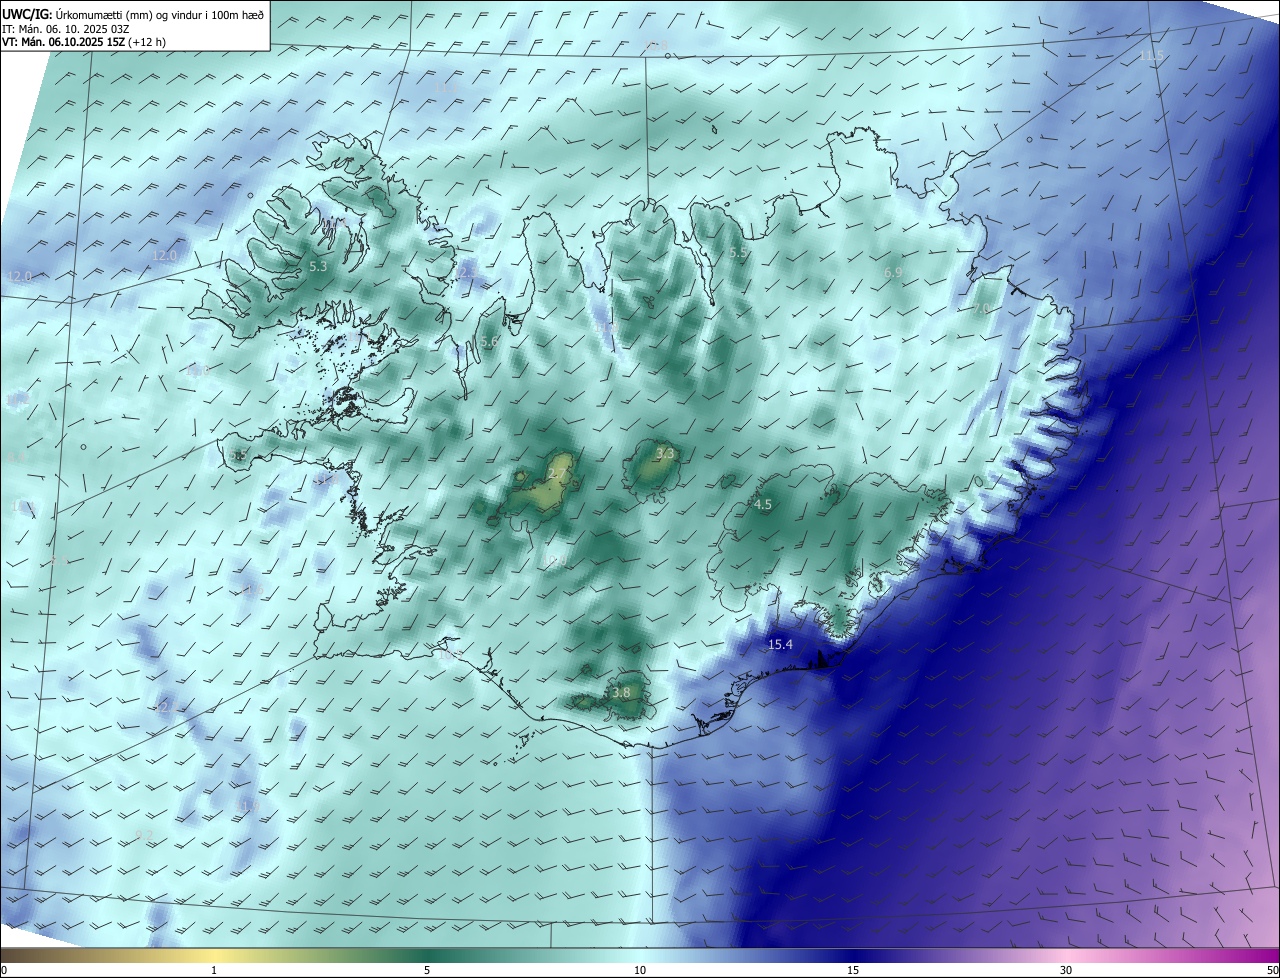The width and height of the screenshot is (1280, 978).
Task: Click the 4.5 value on the large glacier
Action: coord(763,505)
